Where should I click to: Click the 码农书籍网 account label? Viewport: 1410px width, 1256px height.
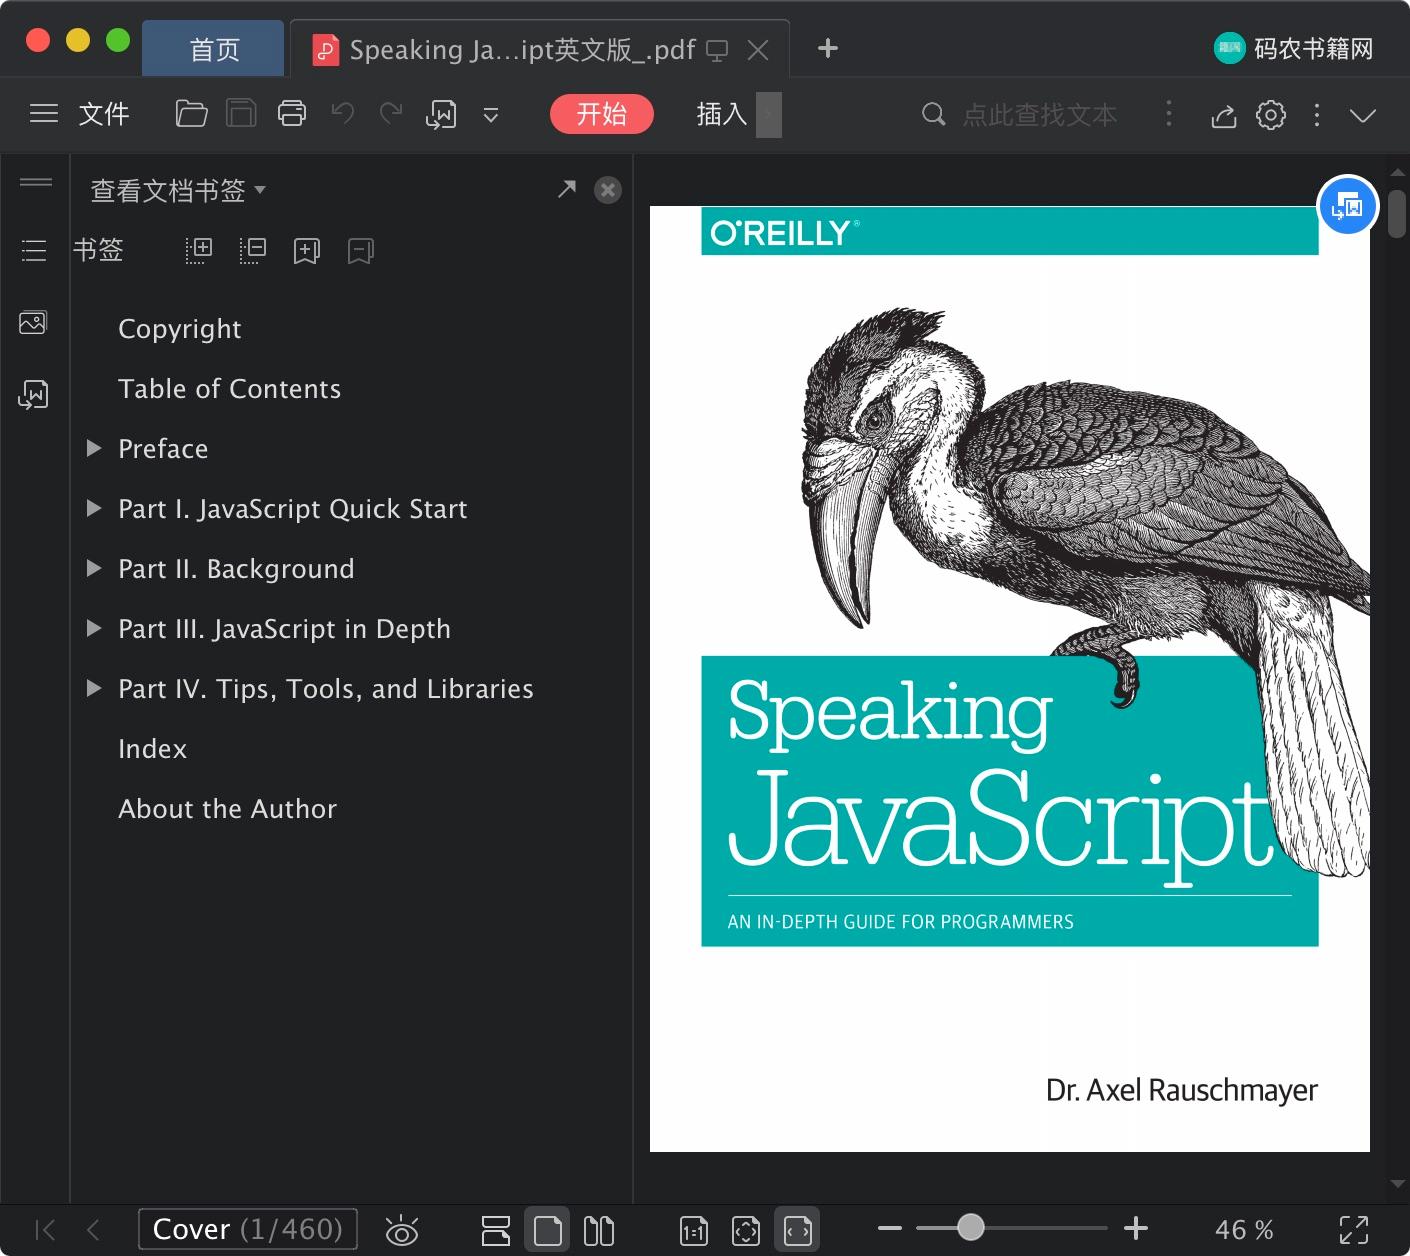point(1314,48)
